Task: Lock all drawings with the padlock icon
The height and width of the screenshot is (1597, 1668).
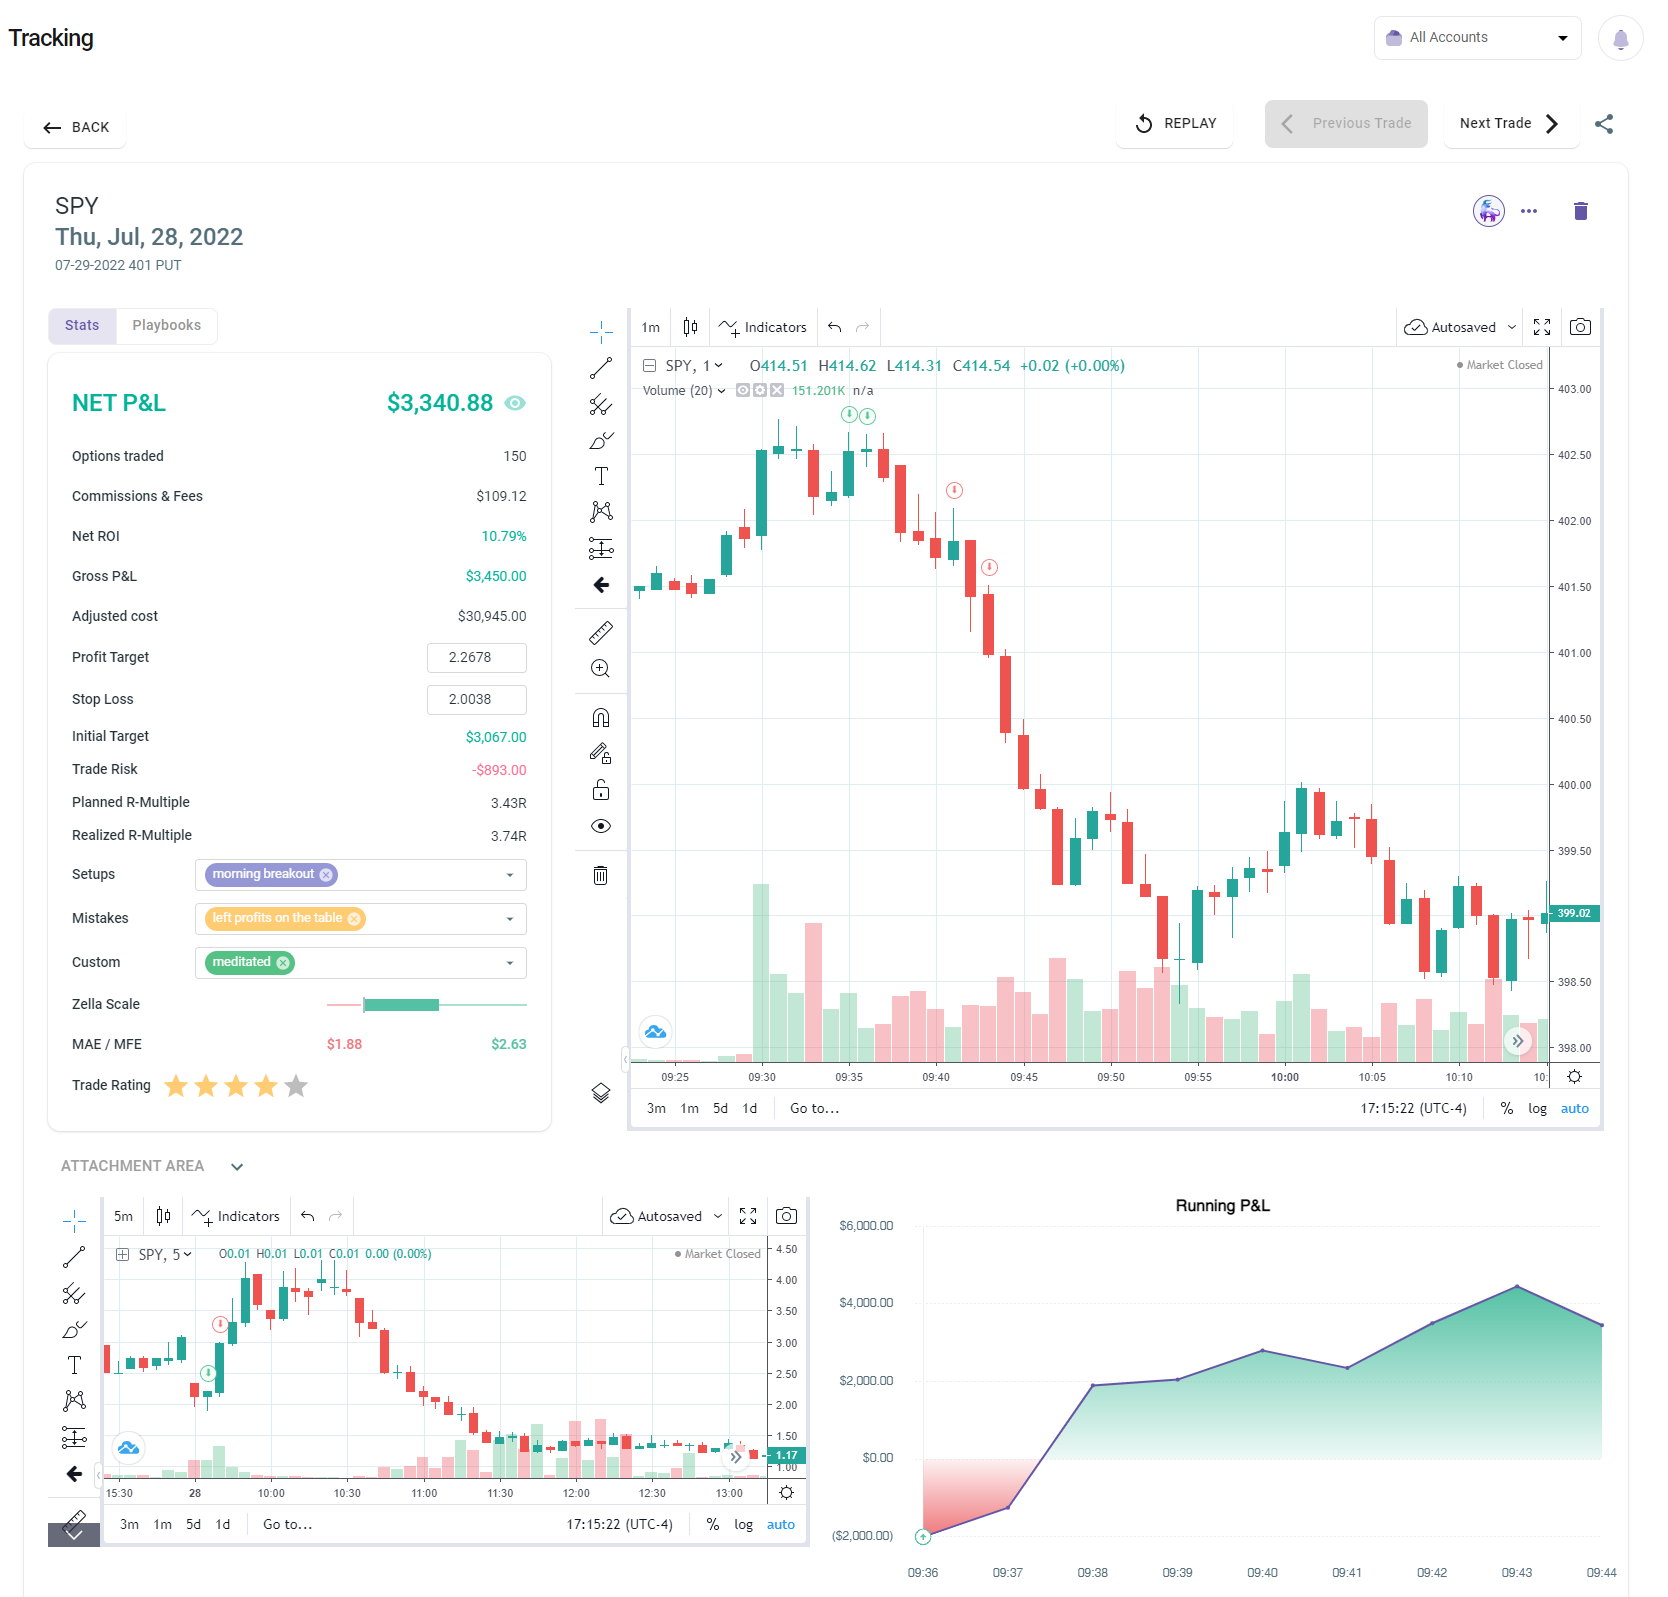Action: tap(600, 790)
